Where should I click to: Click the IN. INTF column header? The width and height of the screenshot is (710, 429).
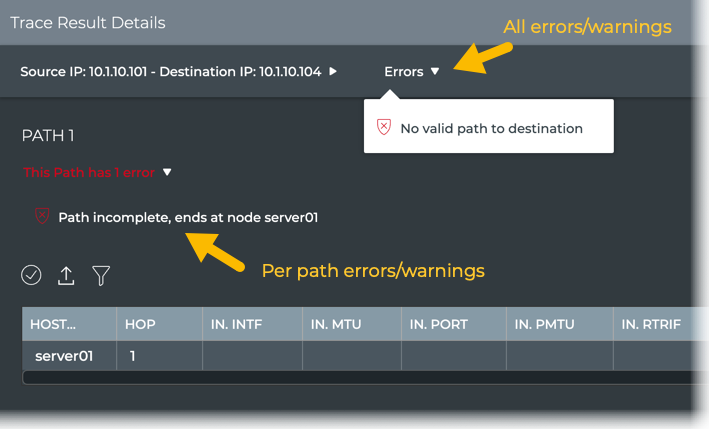[249, 324]
